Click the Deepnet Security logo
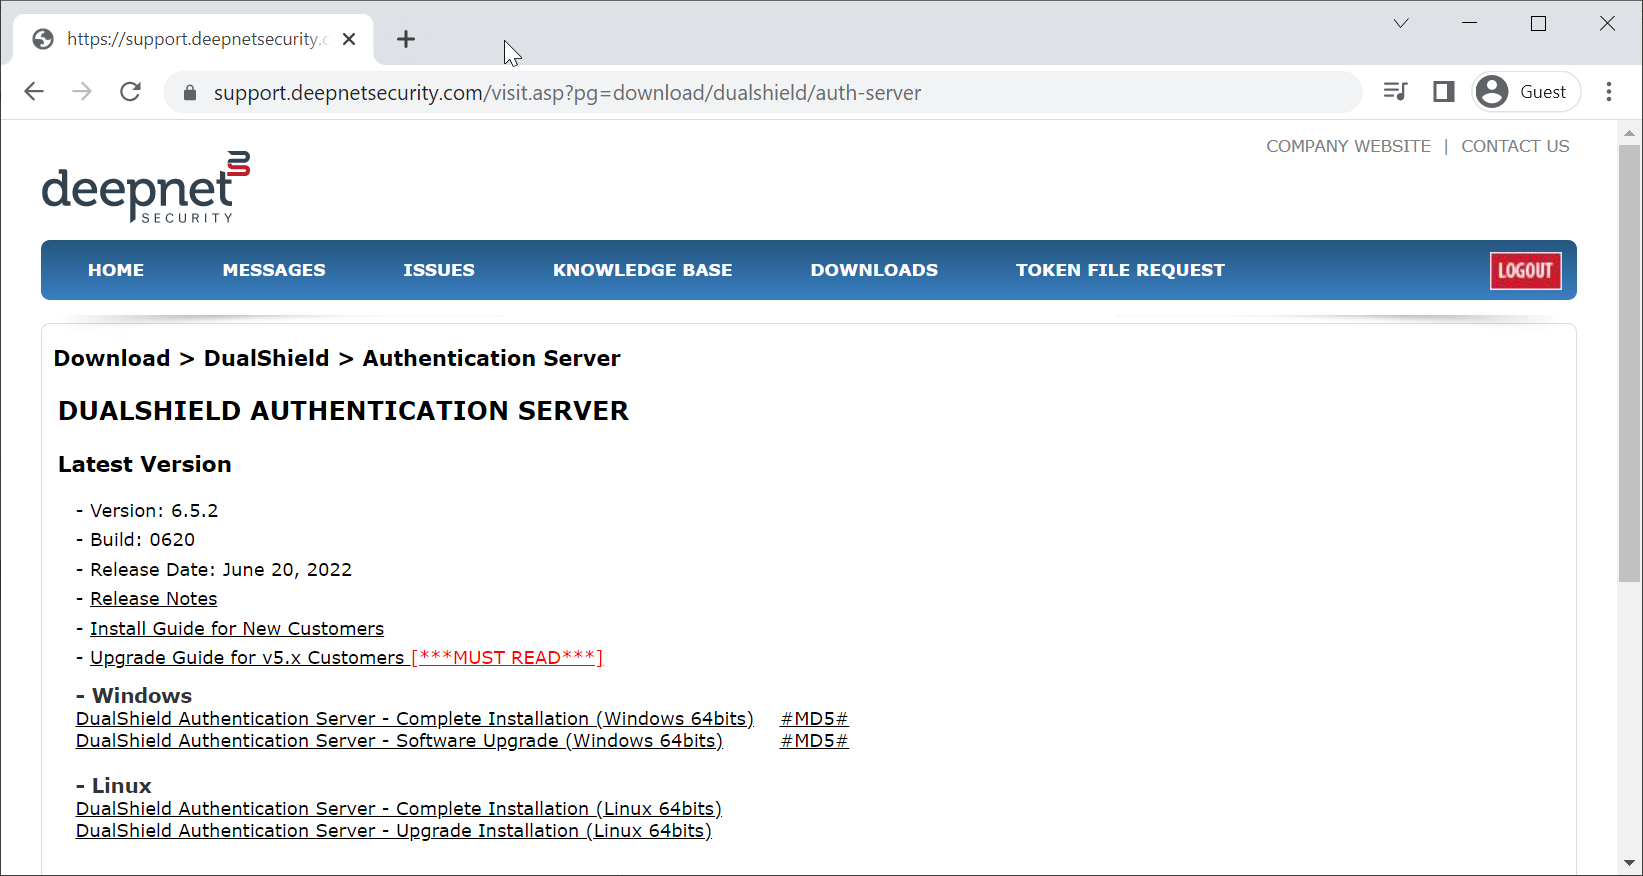1643x876 pixels. point(145,187)
